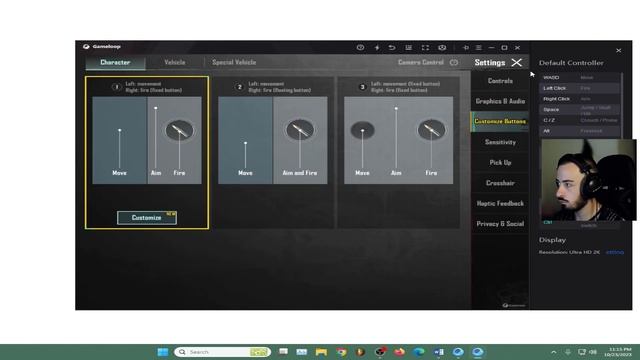Click the Gameloop pin window icon
The image size is (640, 360).
(466, 47)
